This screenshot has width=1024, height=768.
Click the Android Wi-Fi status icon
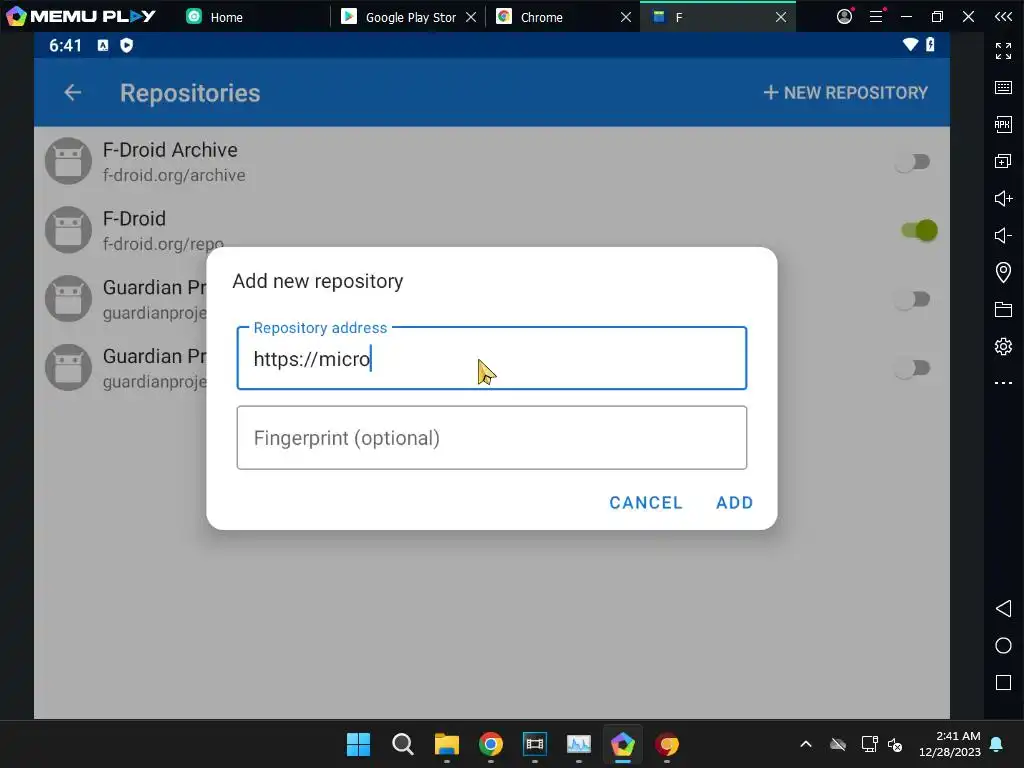coord(910,44)
